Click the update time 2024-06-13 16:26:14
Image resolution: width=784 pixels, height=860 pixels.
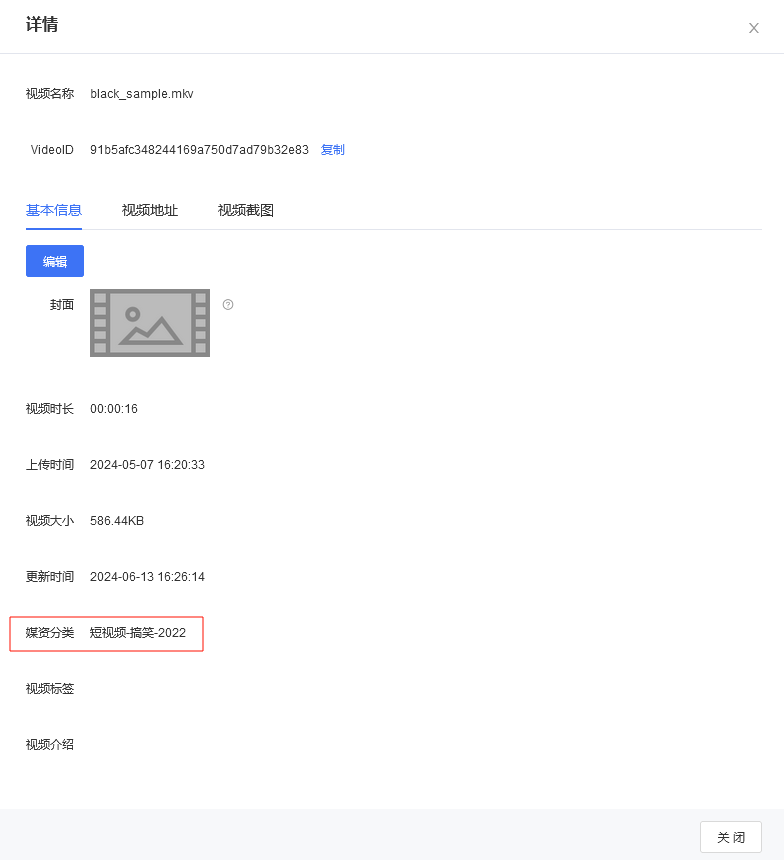[147, 576]
